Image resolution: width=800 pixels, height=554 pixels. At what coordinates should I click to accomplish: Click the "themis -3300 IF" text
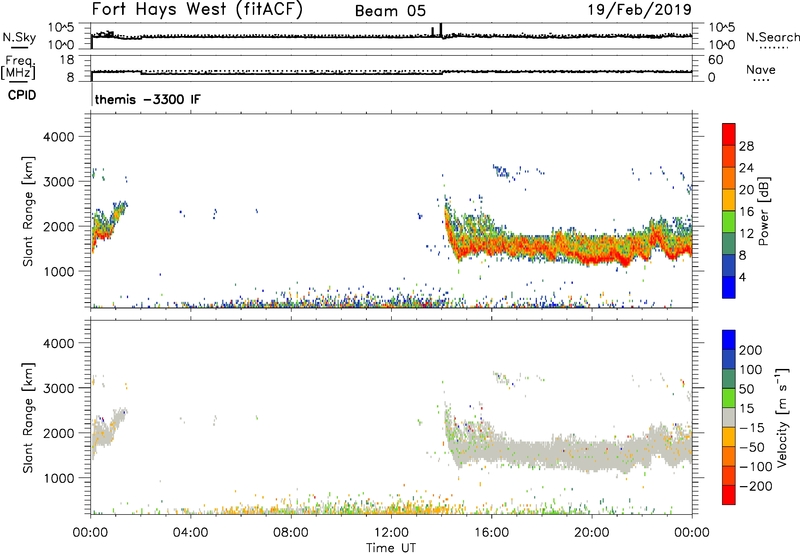(147, 99)
